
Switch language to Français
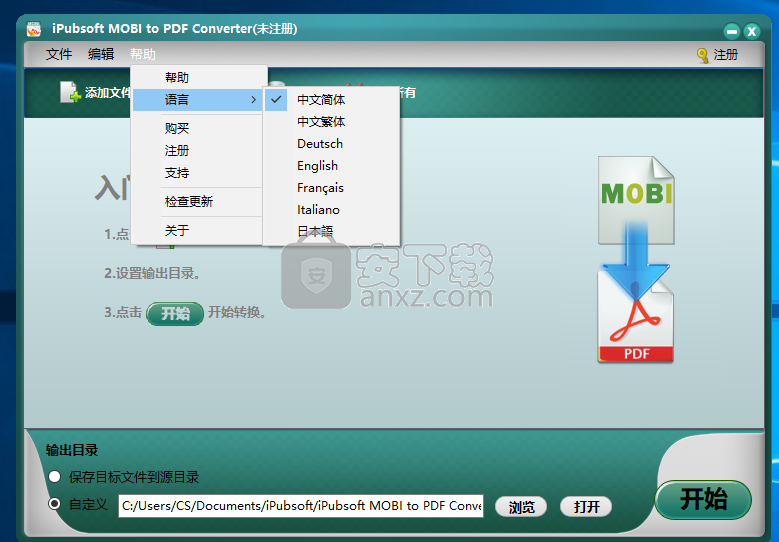tap(331, 188)
